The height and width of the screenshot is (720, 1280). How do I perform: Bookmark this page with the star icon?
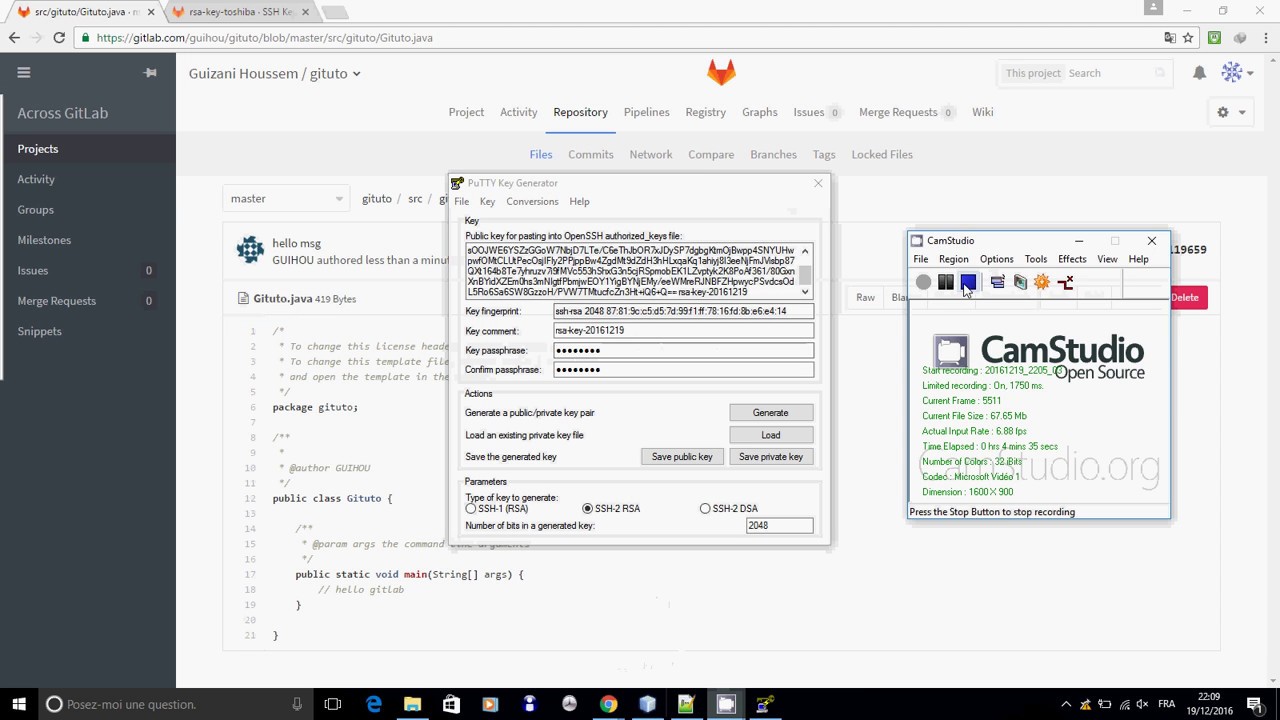tap(1188, 38)
